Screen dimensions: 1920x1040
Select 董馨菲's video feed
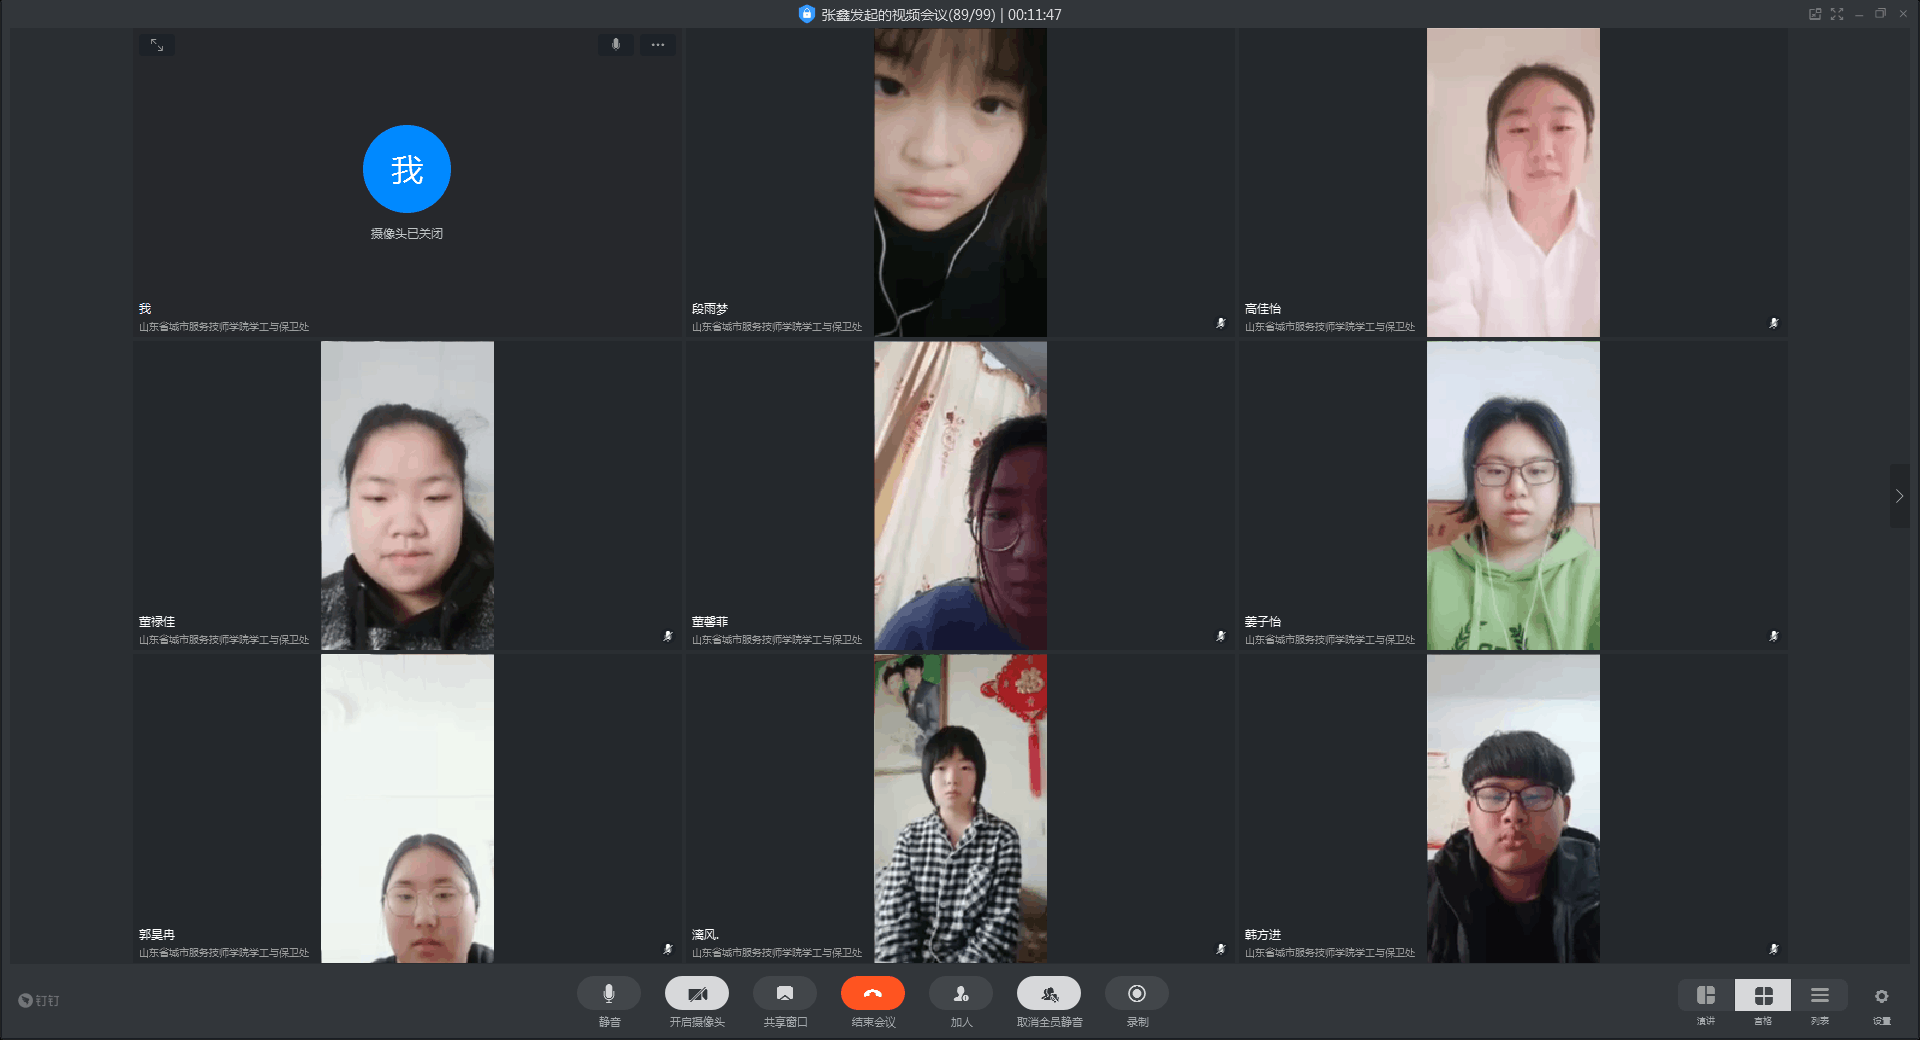coord(960,496)
